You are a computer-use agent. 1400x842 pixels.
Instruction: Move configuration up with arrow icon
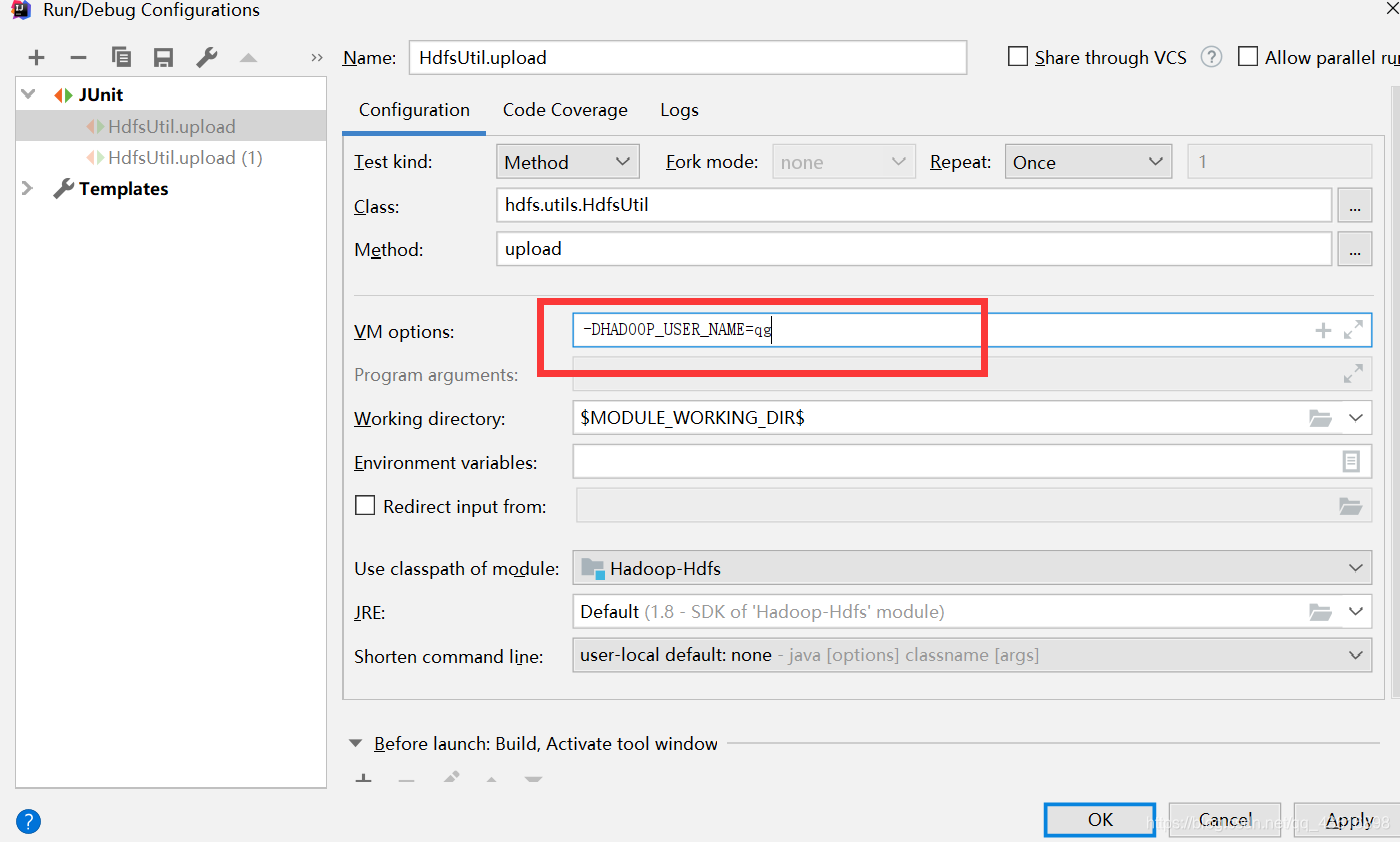[x=248, y=58]
